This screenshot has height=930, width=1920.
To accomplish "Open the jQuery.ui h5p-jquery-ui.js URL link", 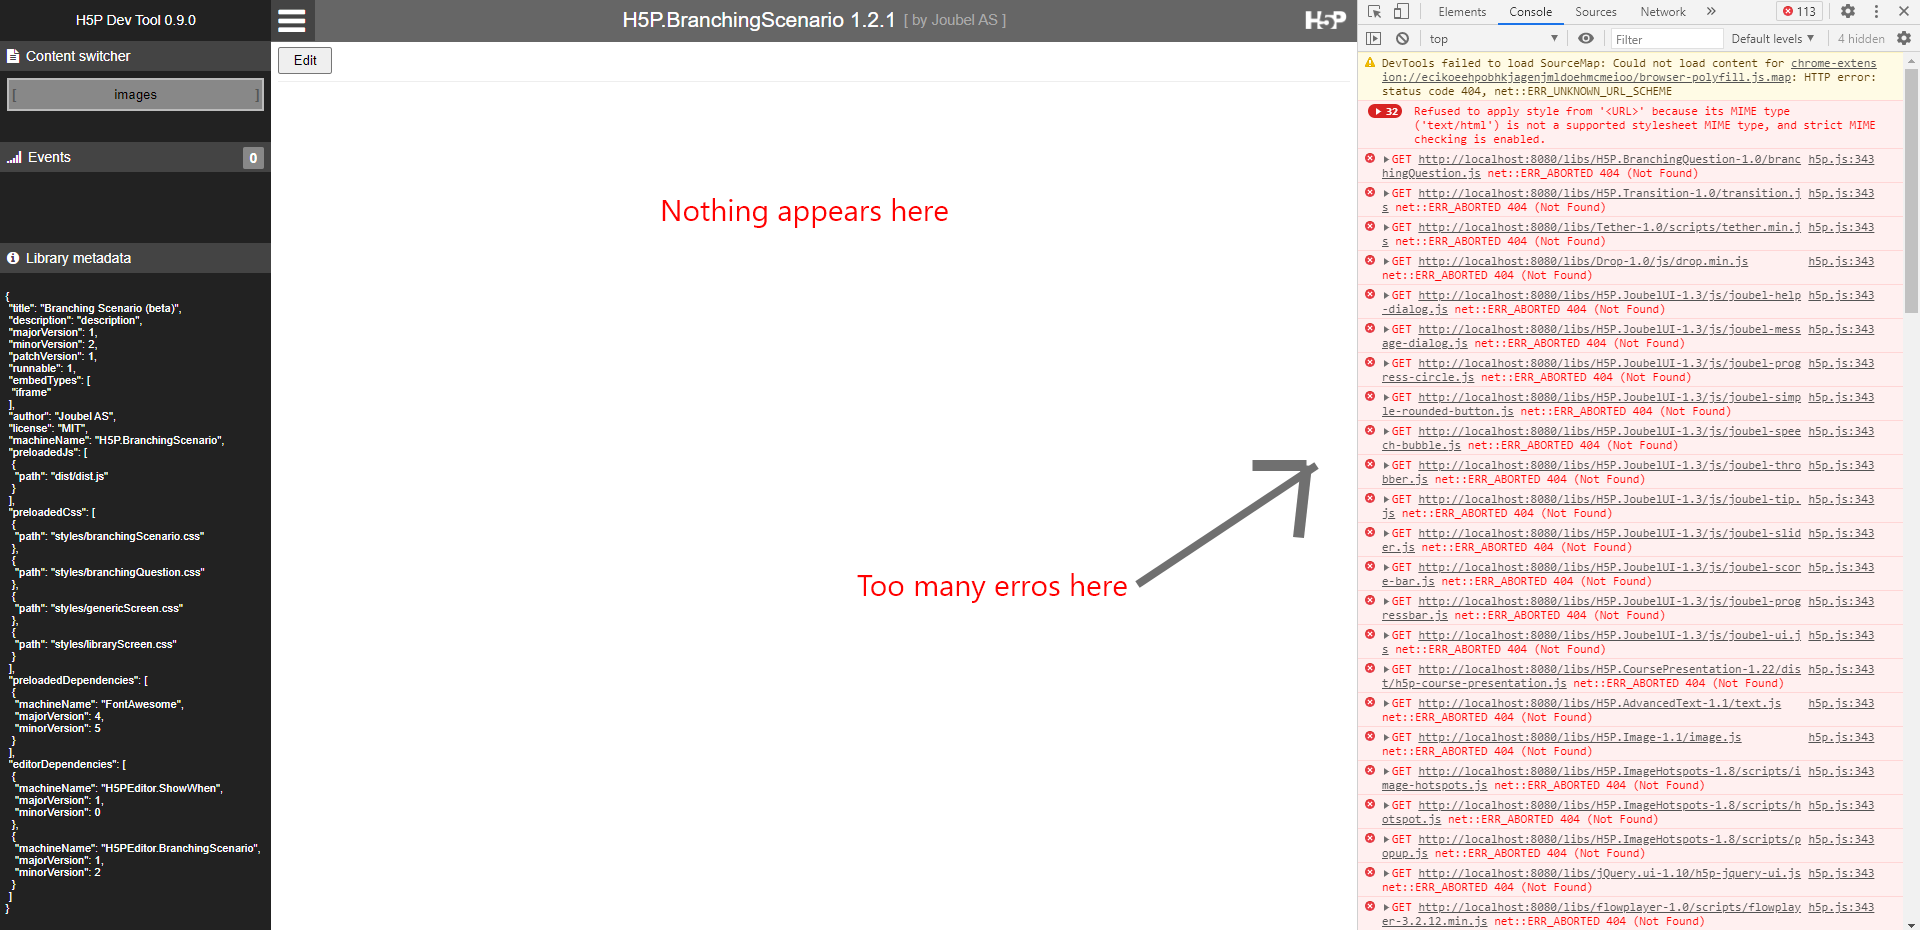I will click(1609, 874).
